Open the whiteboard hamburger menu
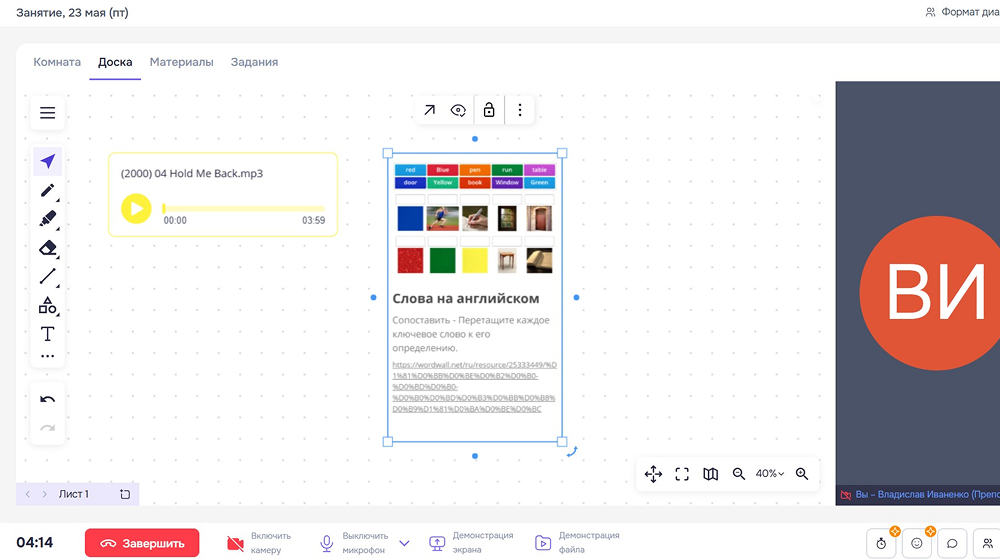Viewport: 1000px width, 560px height. pyautogui.click(x=47, y=113)
